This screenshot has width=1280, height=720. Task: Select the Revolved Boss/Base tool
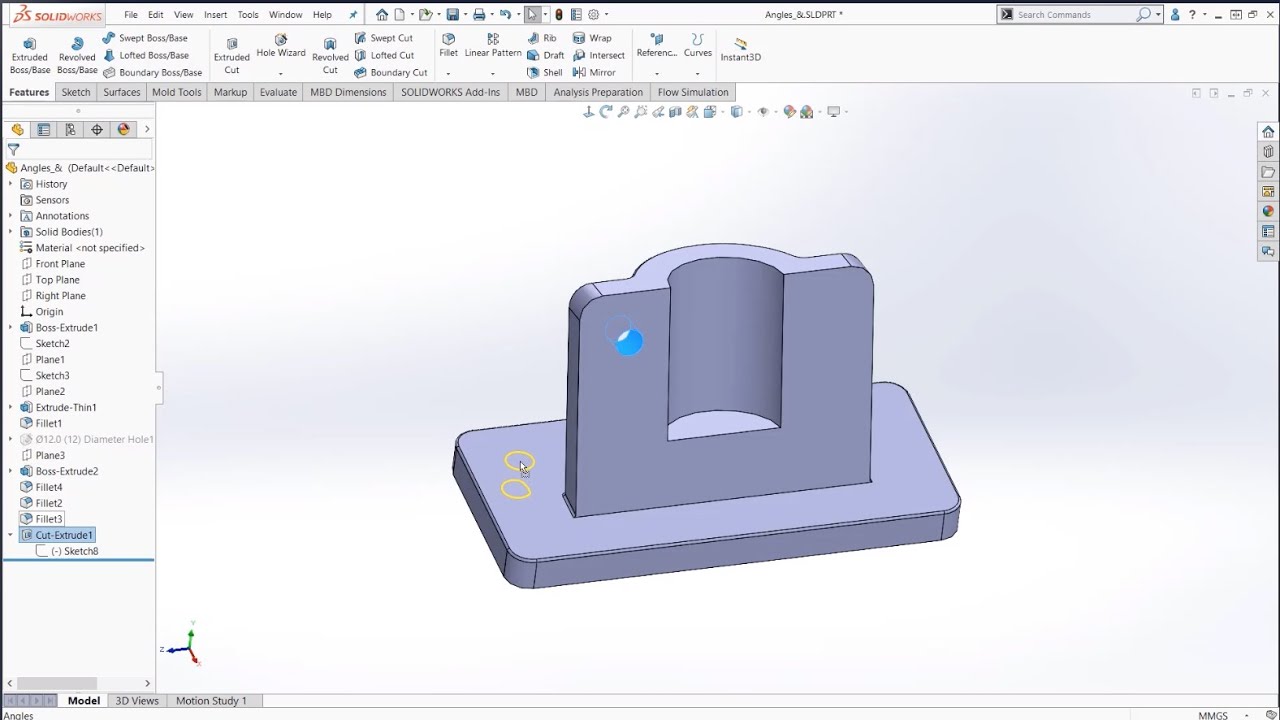pyautogui.click(x=77, y=56)
